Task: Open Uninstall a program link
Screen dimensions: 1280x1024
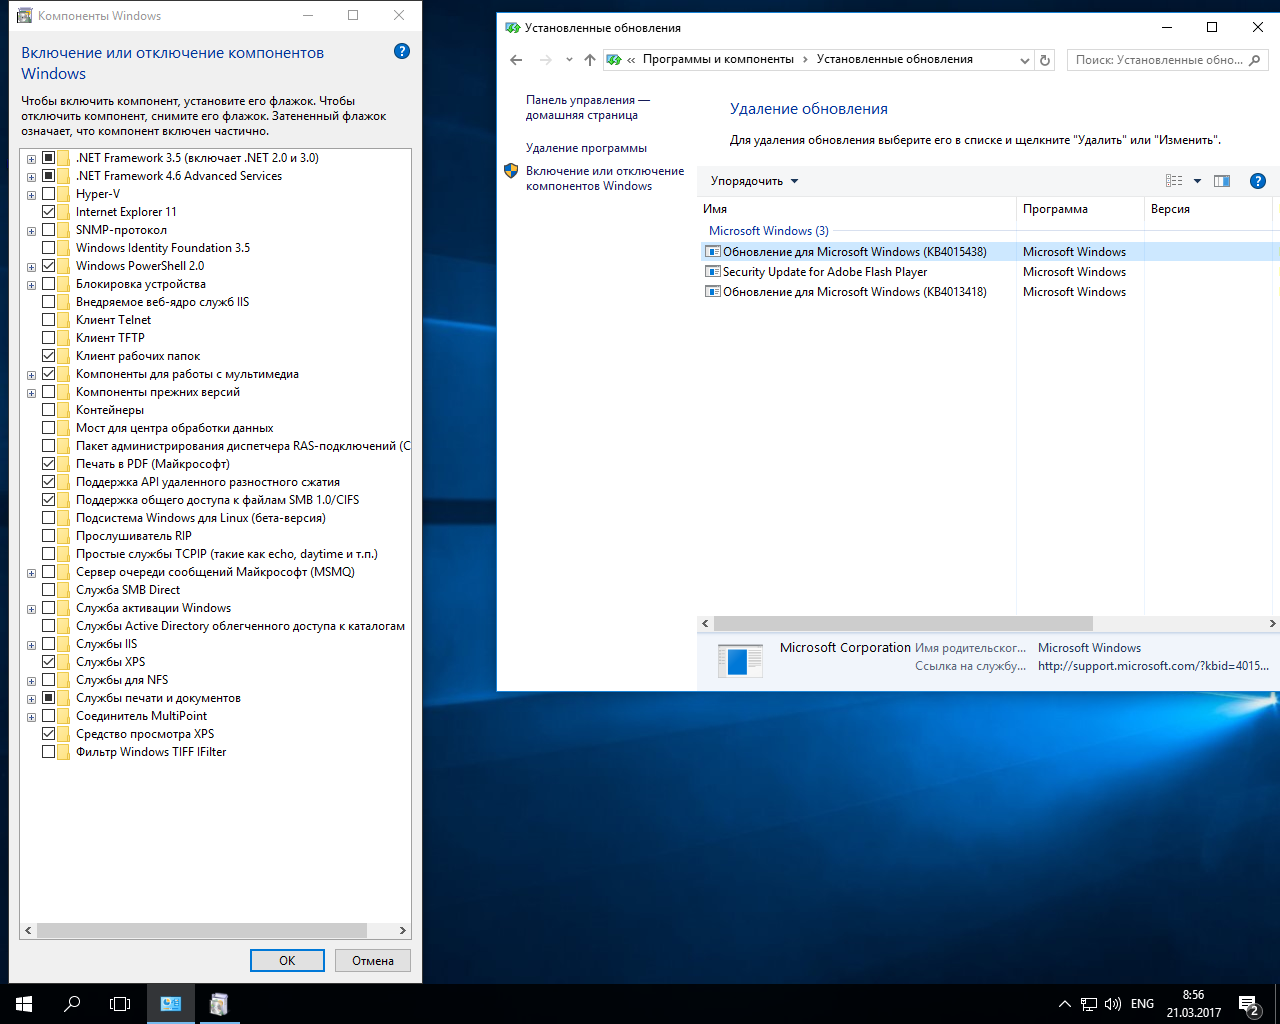Action: [x=586, y=148]
